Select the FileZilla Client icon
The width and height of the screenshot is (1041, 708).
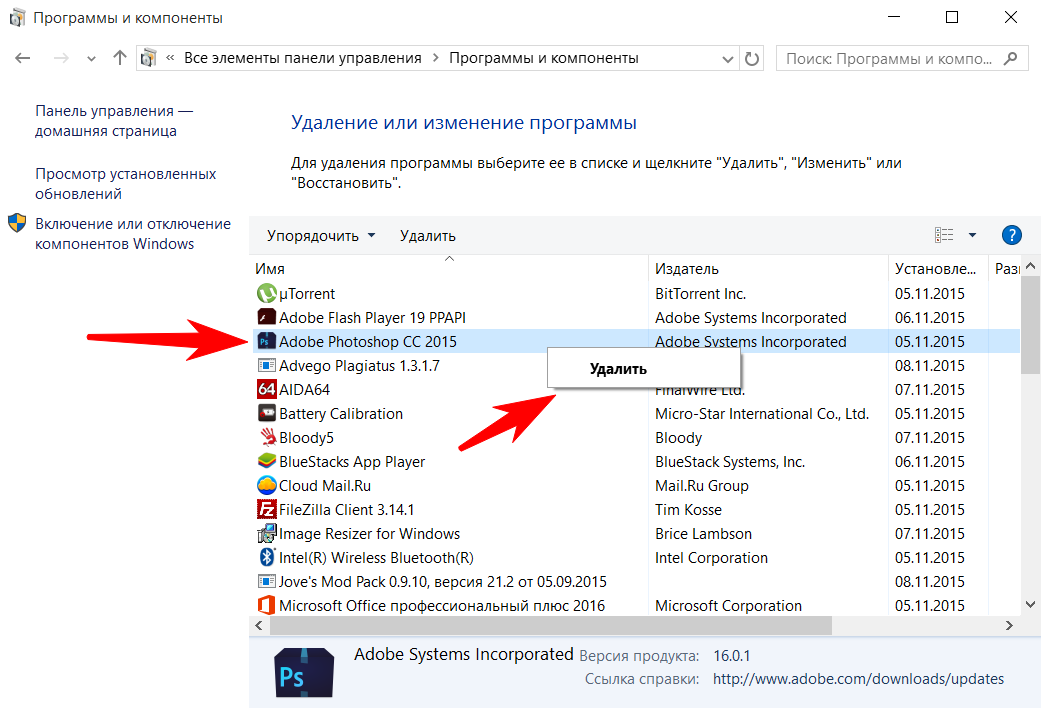[266, 510]
